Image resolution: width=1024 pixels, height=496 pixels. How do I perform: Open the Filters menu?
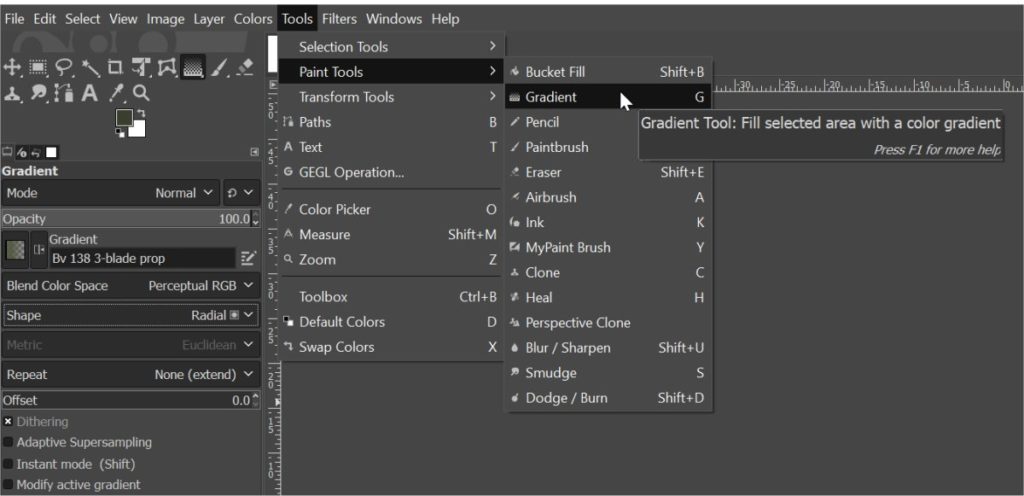[x=339, y=19]
